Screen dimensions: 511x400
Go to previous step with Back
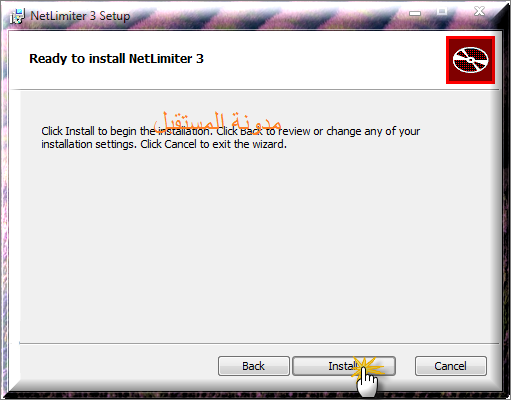click(x=254, y=366)
